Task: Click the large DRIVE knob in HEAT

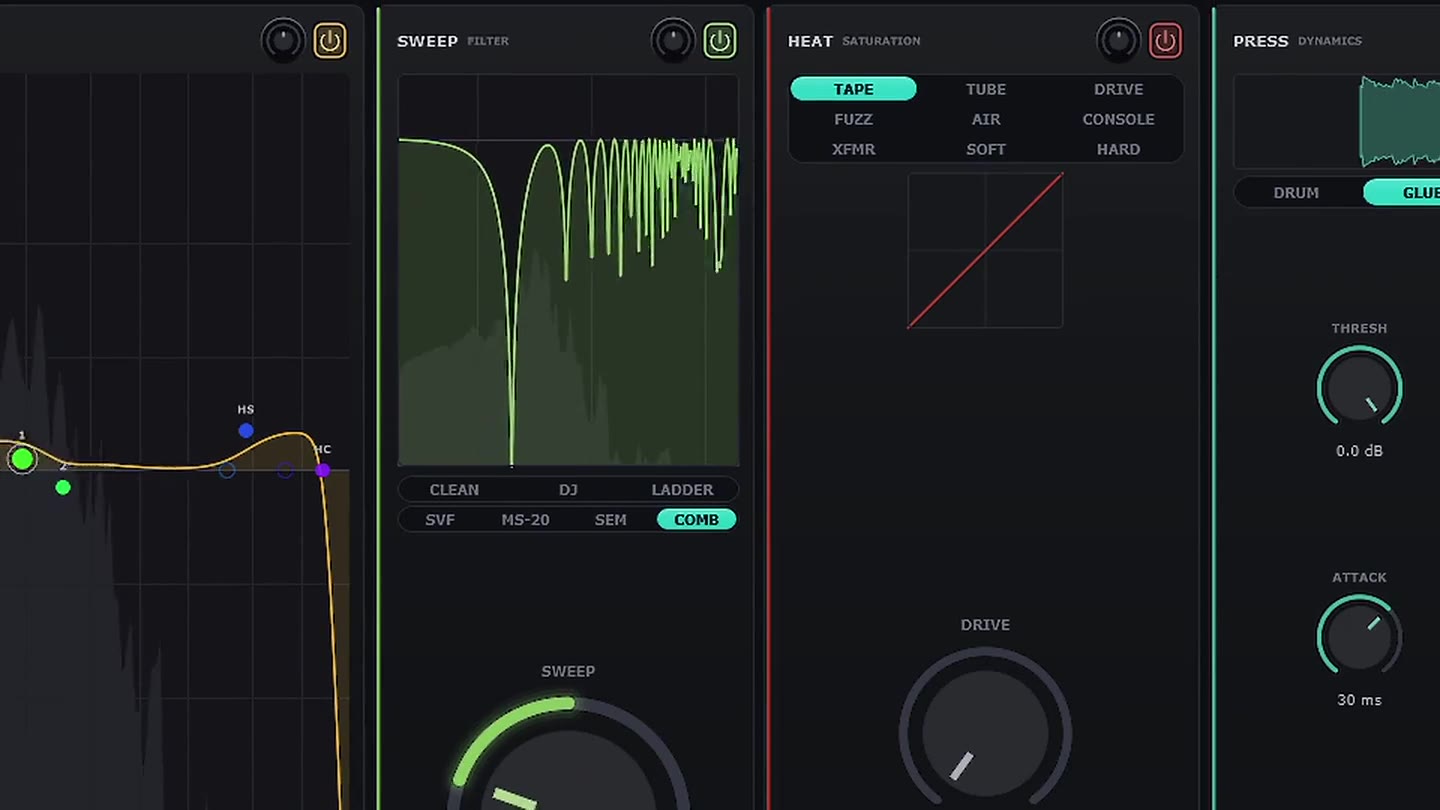Action: tap(985, 732)
